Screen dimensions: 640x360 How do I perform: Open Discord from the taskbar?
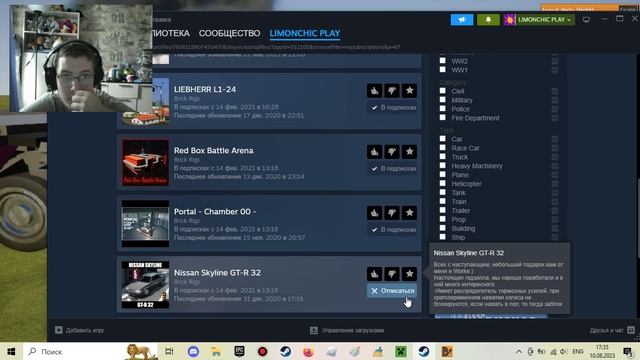coord(193,351)
